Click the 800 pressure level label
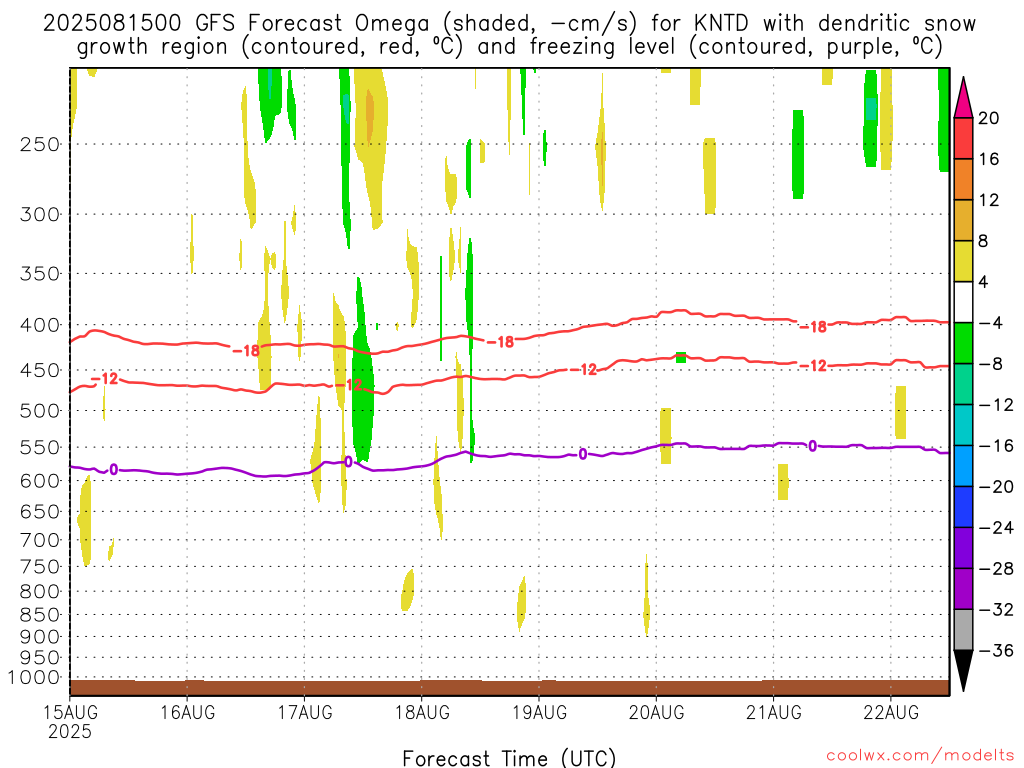The image size is (1024, 768). click(40, 592)
